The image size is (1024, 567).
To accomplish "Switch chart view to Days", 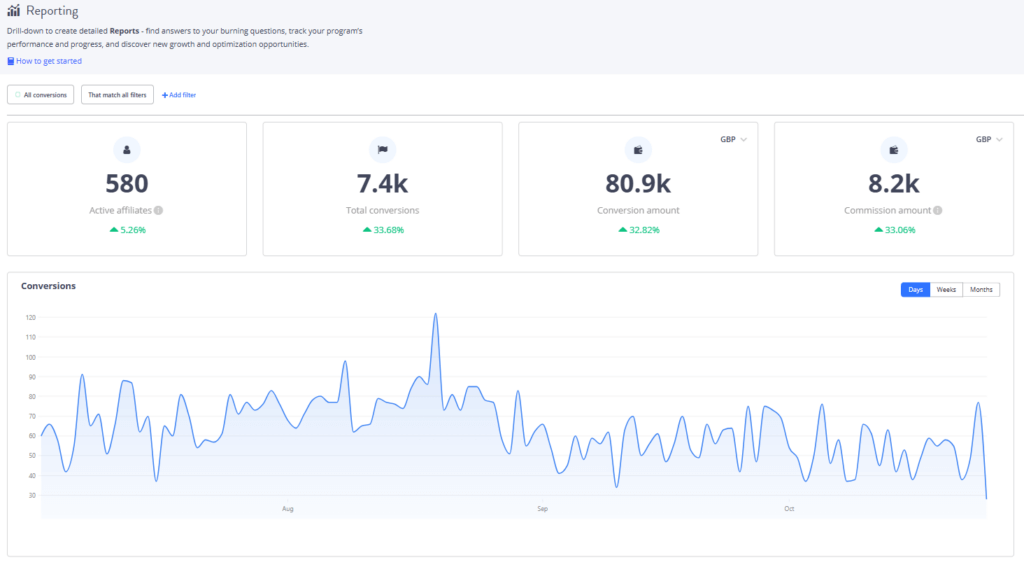I will click(915, 290).
